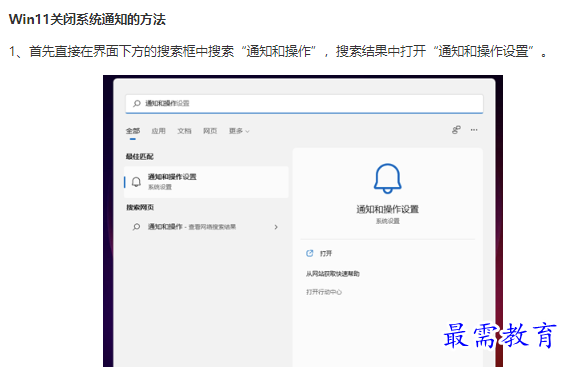Click the search box containing 通知和操作设置
565x367 pixels.
[x=304, y=104]
